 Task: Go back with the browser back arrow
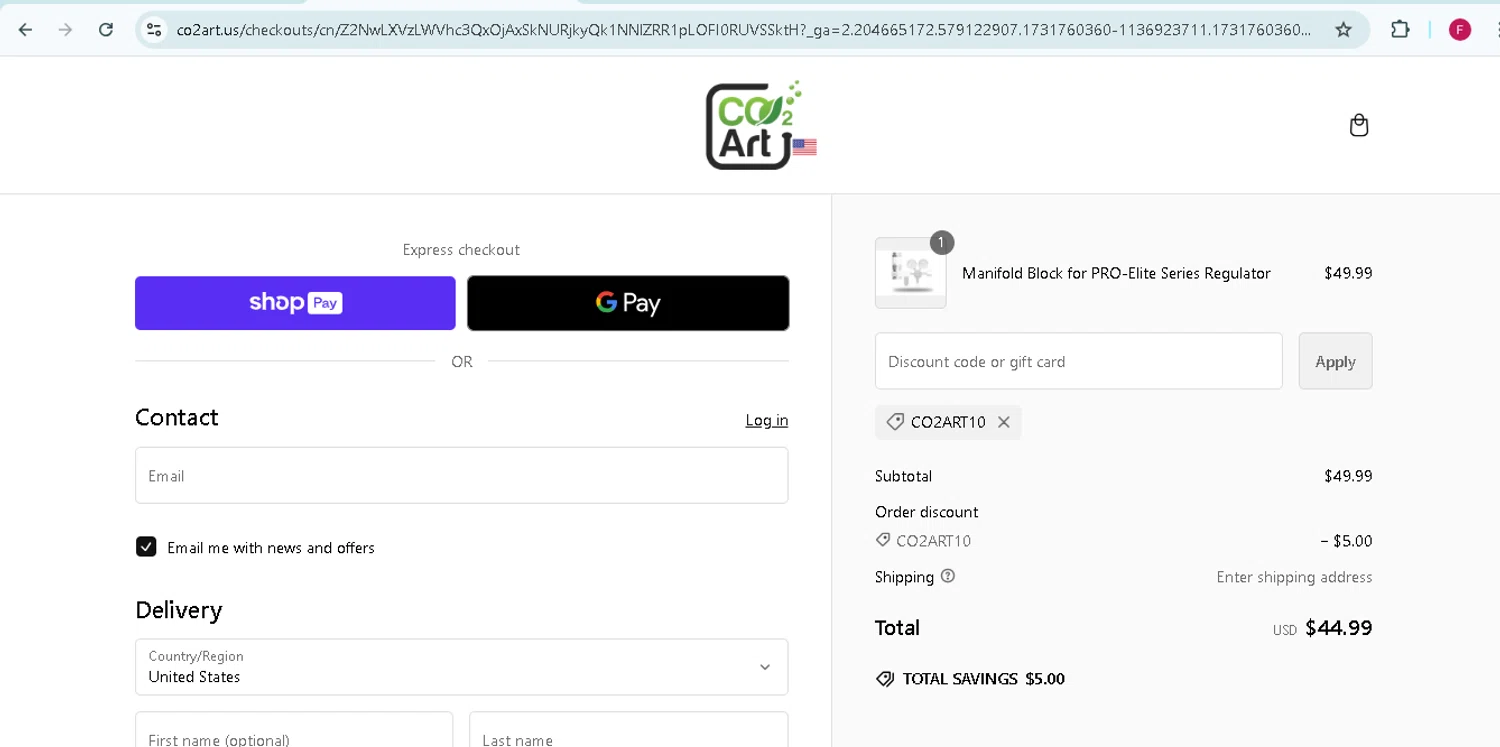(26, 30)
